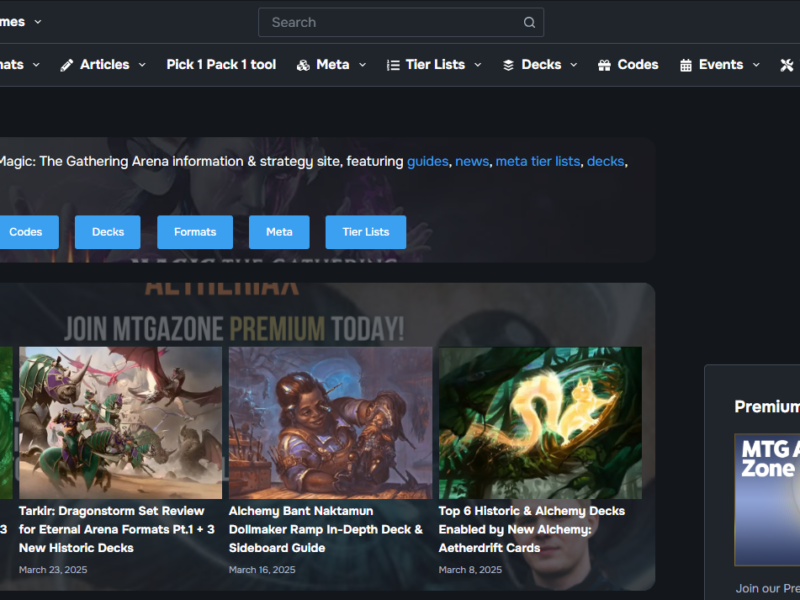The height and width of the screenshot is (600, 800).
Task: Expand the Articles dropdown chevron
Action: tap(142, 65)
